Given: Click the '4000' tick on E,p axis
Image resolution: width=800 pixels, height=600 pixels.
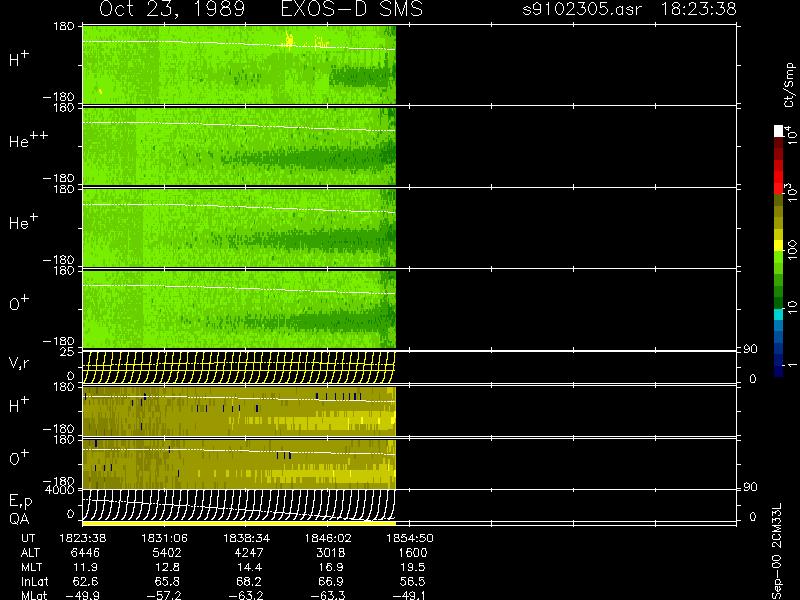Looking at the screenshot, I should coord(59,490).
